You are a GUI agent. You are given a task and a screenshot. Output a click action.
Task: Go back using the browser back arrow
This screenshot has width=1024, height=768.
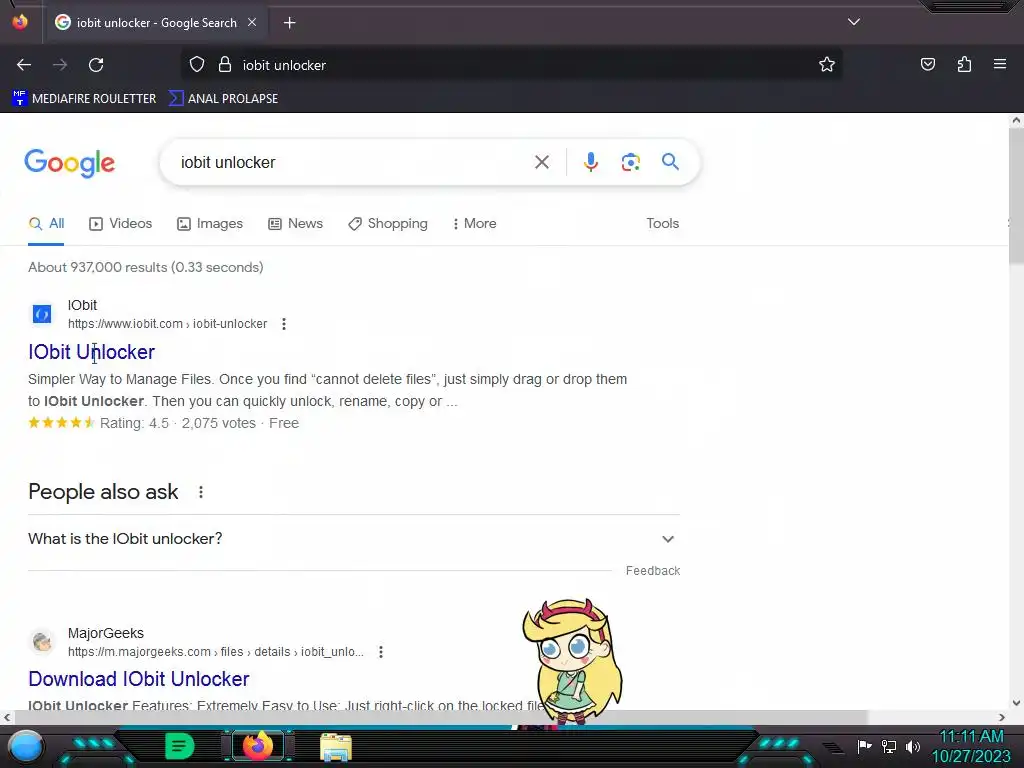coord(24,65)
